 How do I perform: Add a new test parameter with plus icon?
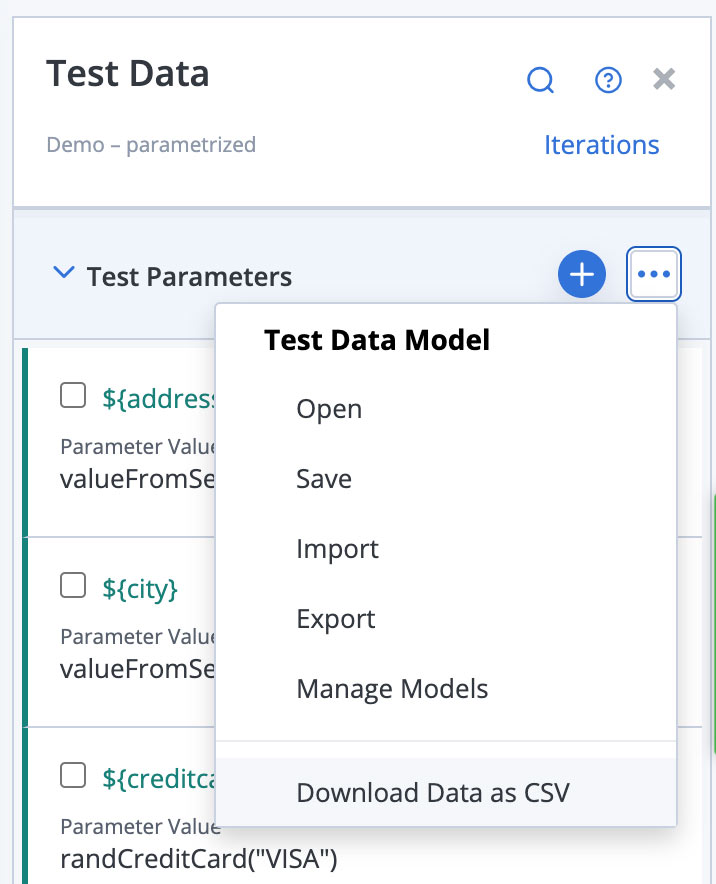coord(582,274)
